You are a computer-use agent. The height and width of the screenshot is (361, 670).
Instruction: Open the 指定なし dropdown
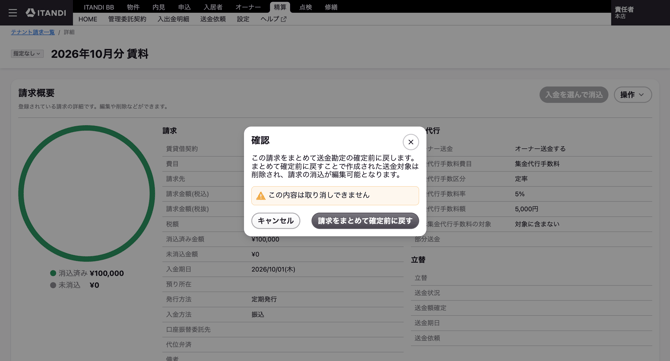click(27, 54)
